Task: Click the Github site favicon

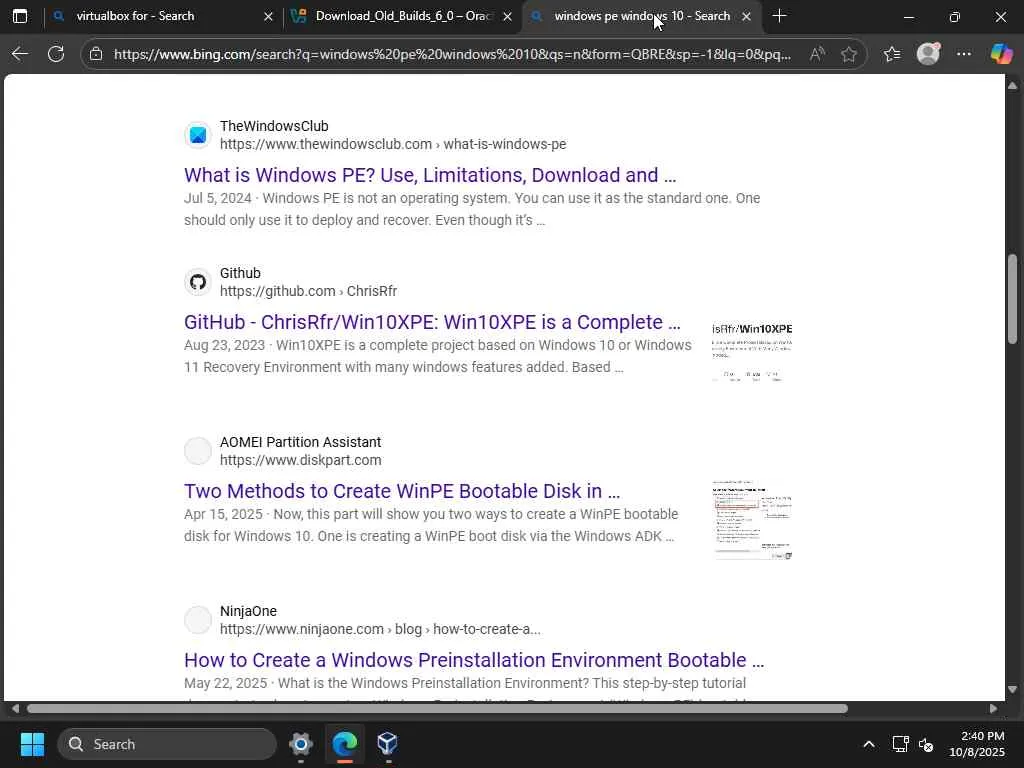Action: pyautogui.click(x=198, y=282)
